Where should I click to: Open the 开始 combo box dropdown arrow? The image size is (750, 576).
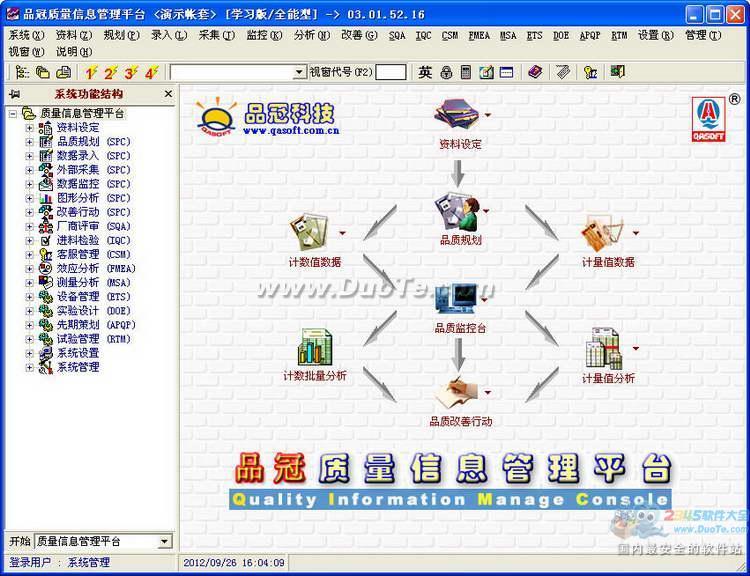164,542
